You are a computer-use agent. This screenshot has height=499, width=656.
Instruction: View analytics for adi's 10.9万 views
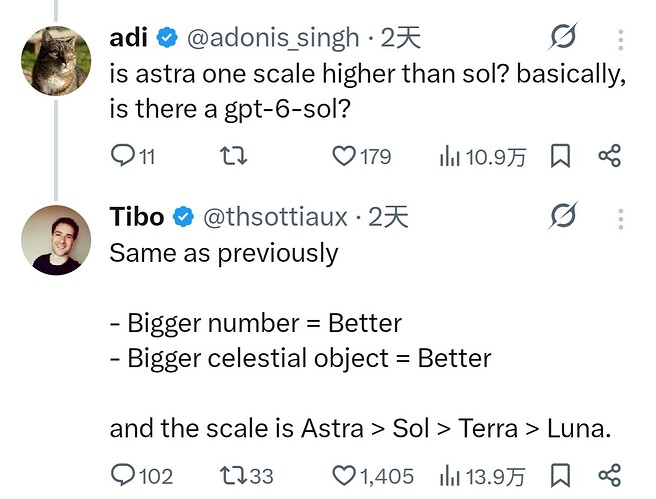(482, 157)
